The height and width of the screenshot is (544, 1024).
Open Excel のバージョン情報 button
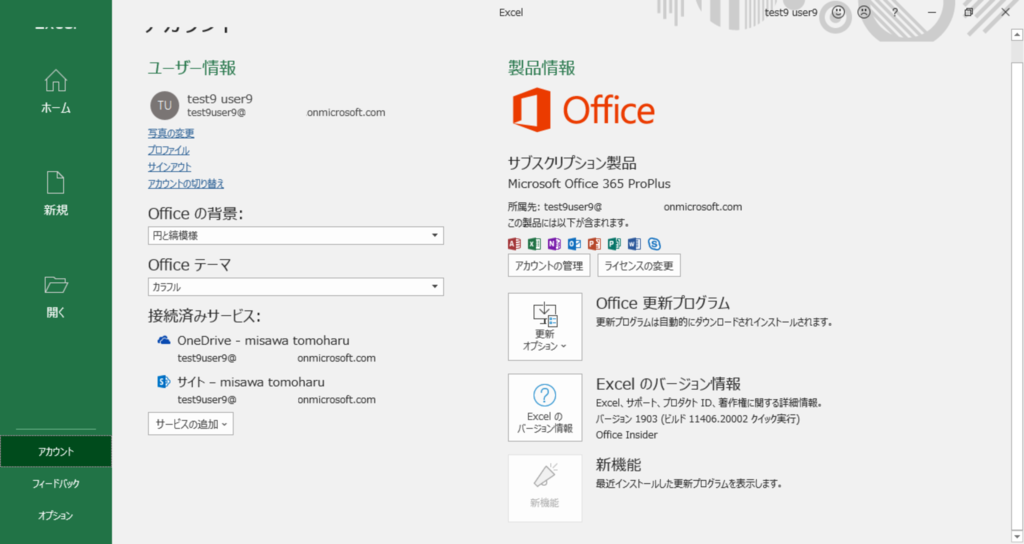pyautogui.click(x=545, y=408)
